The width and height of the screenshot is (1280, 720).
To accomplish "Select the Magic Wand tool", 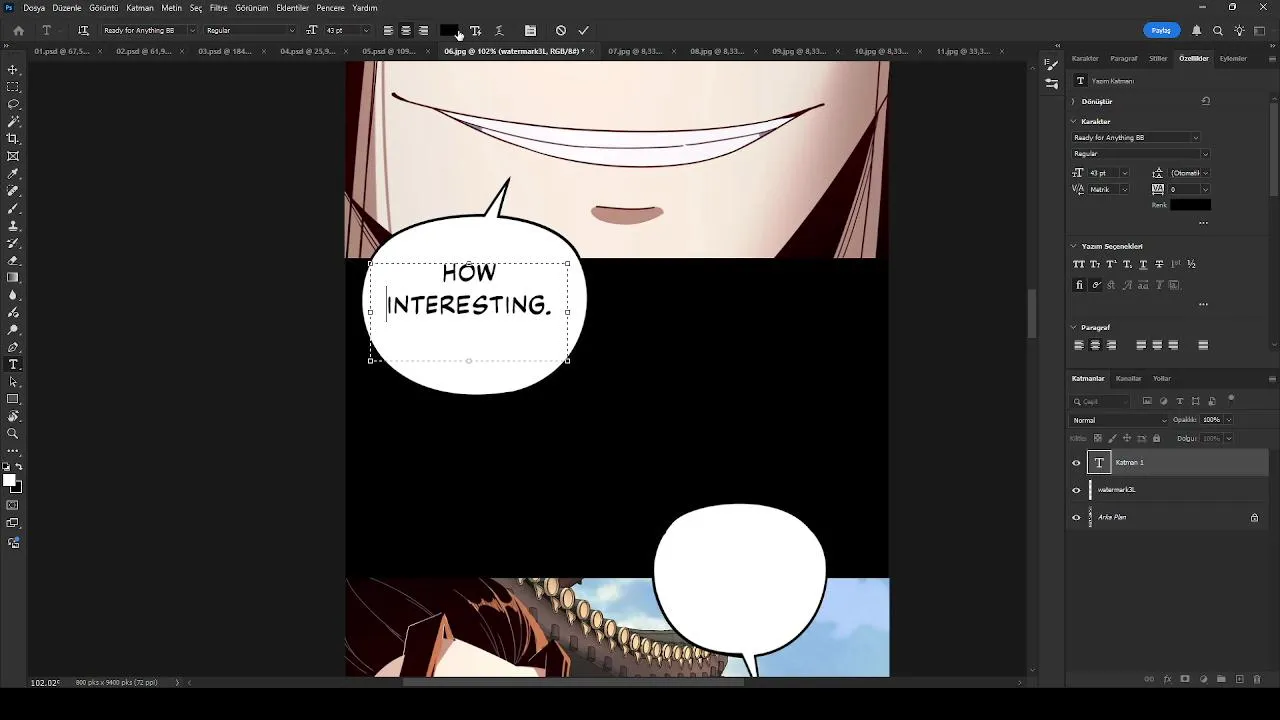I will click(x=13, y=121).
